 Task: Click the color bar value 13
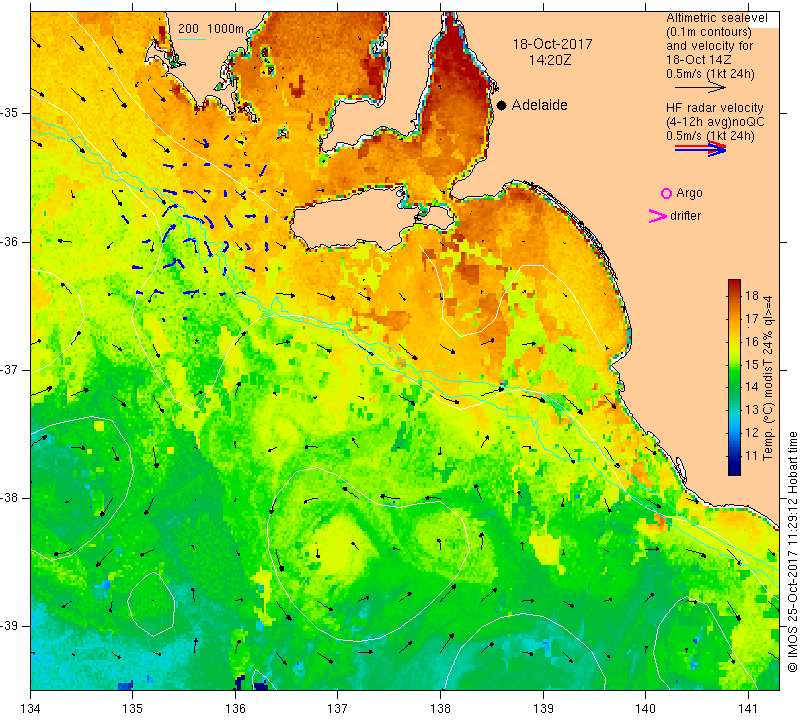click(x=752, y=410)
